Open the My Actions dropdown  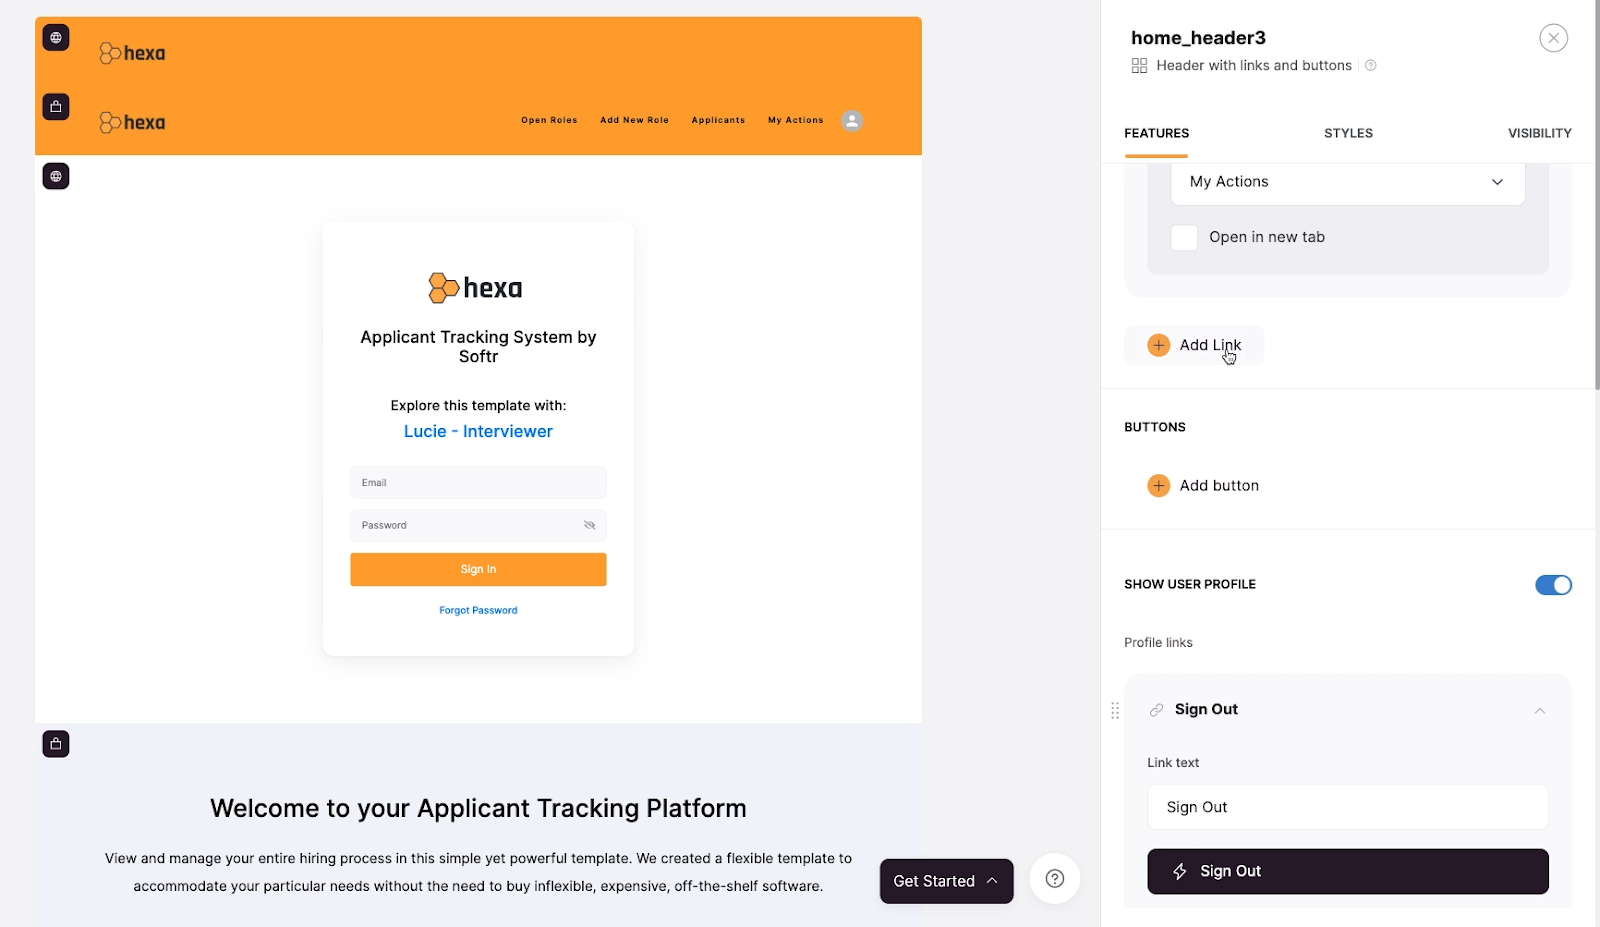(1347, 182)
